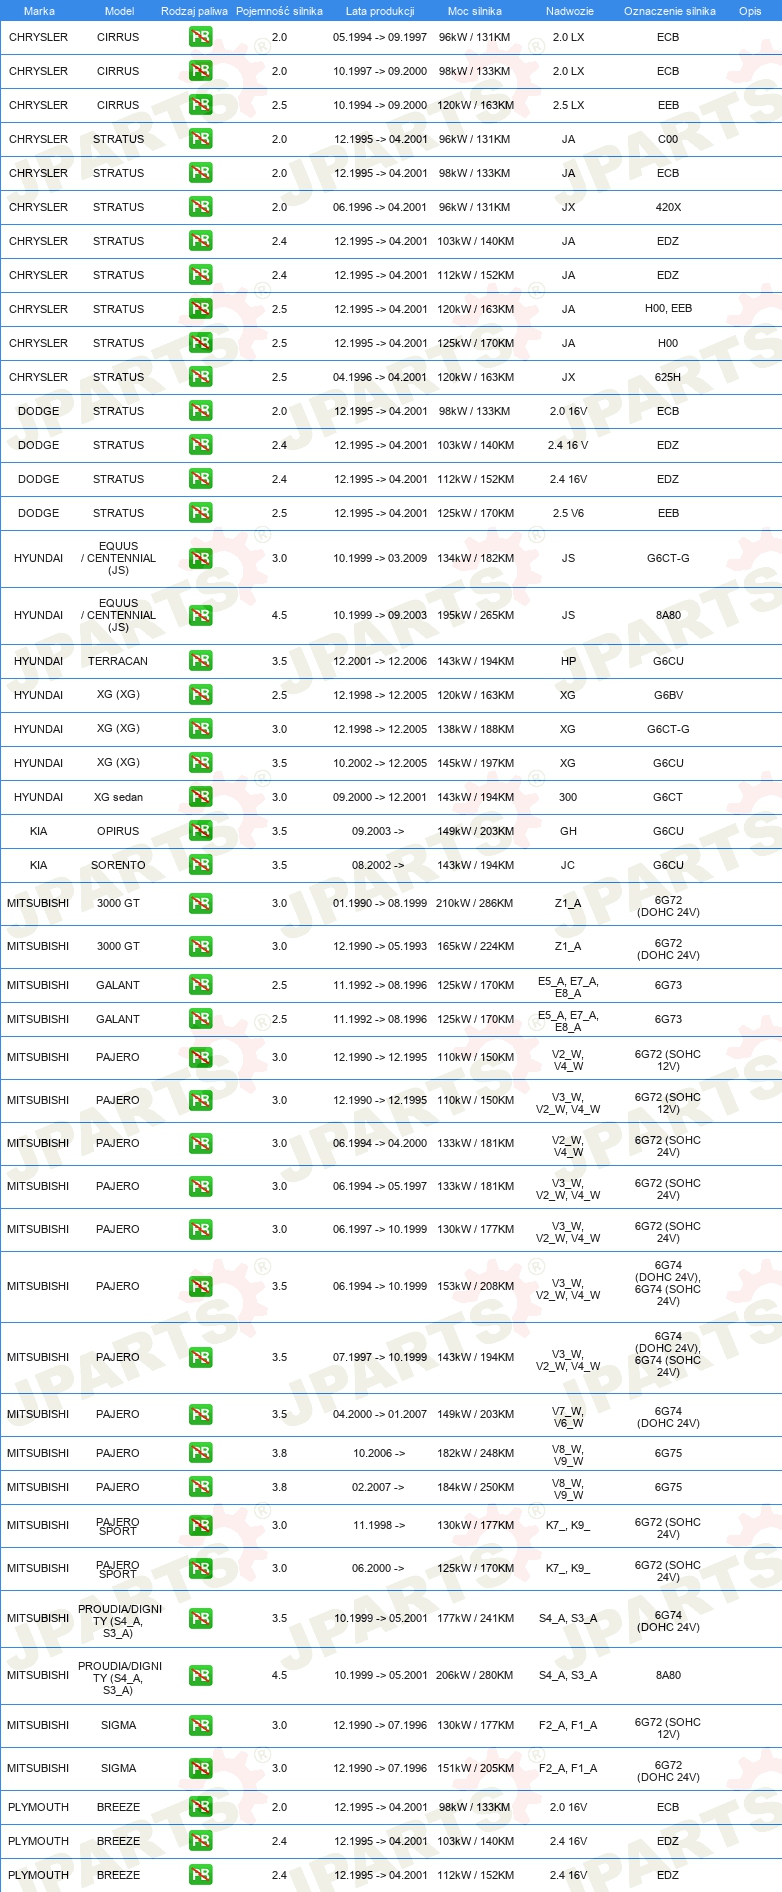782x1892 pixels.
Task: Click engine code 625H
Action: (668, 377)
